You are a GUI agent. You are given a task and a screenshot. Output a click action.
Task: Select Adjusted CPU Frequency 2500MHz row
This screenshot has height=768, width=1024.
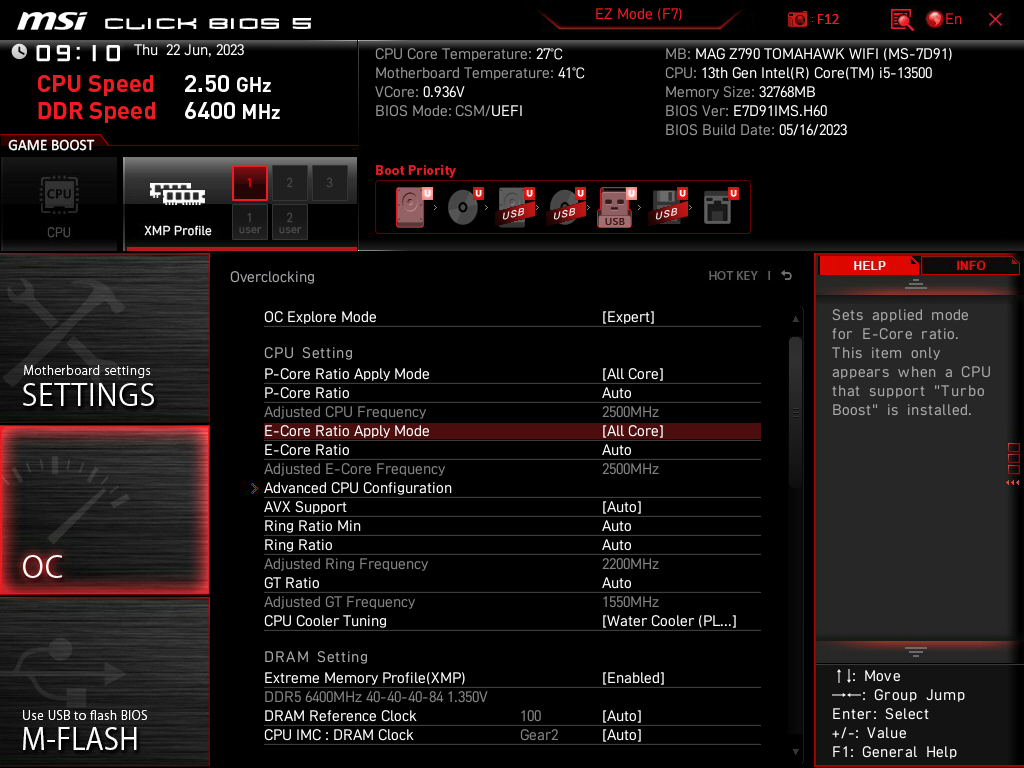[x=512, y=412]
